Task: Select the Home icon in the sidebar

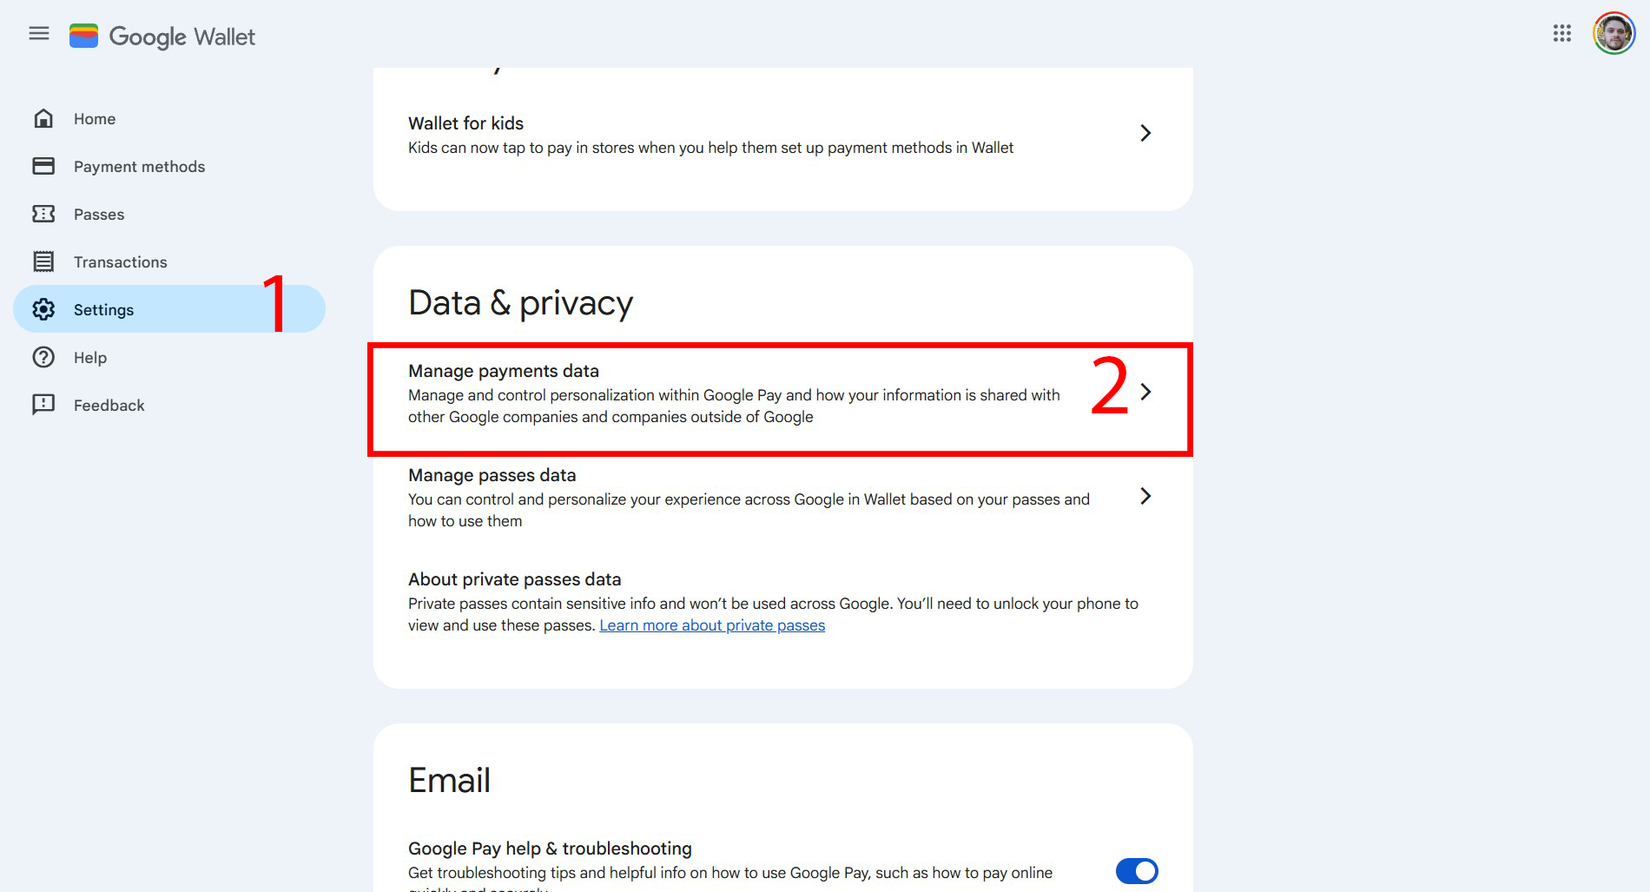Action: click(x=44, y=117)
